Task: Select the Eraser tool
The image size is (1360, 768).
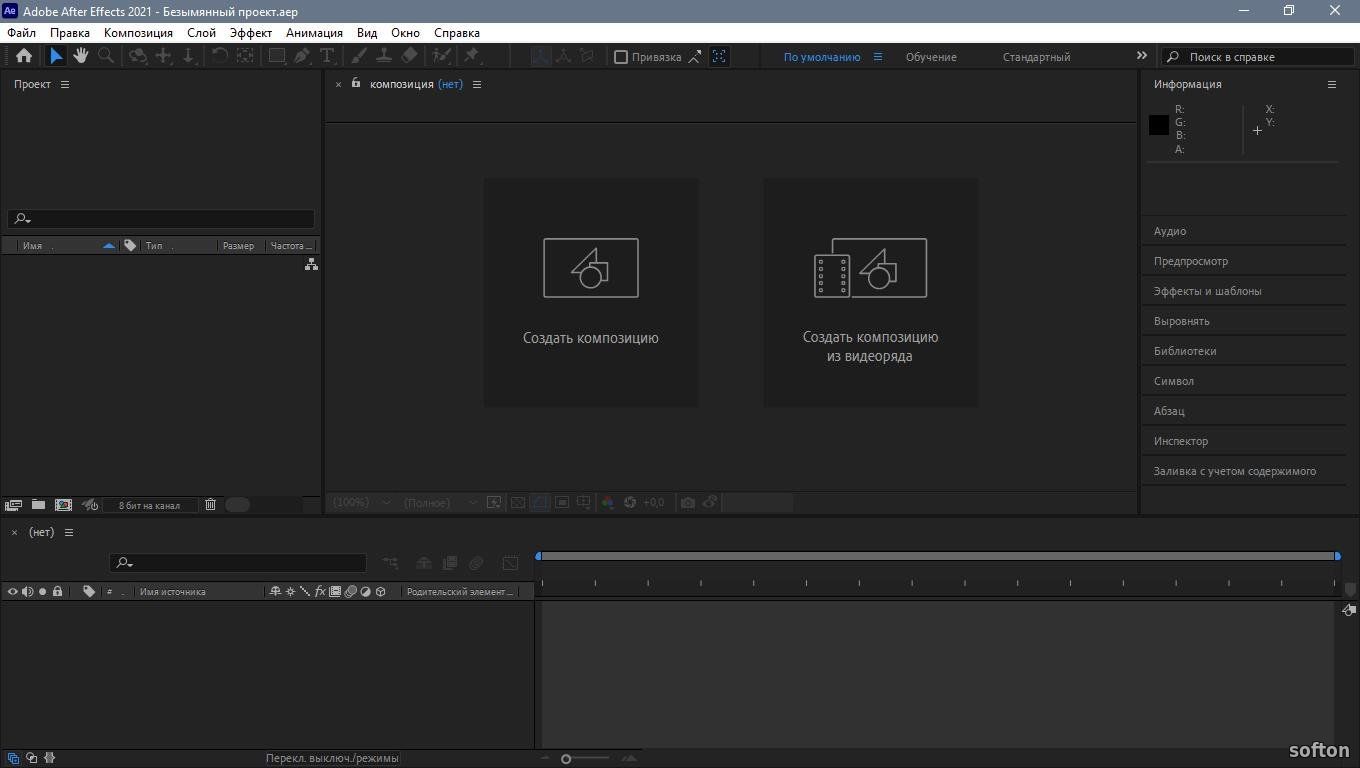Action: pos(410,56)
